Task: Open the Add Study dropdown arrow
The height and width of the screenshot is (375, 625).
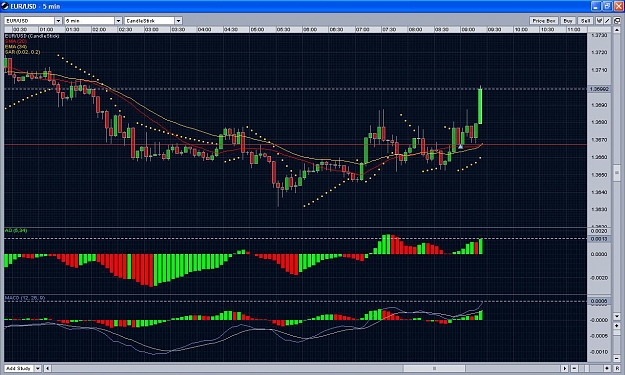Action: click(38, 368)
